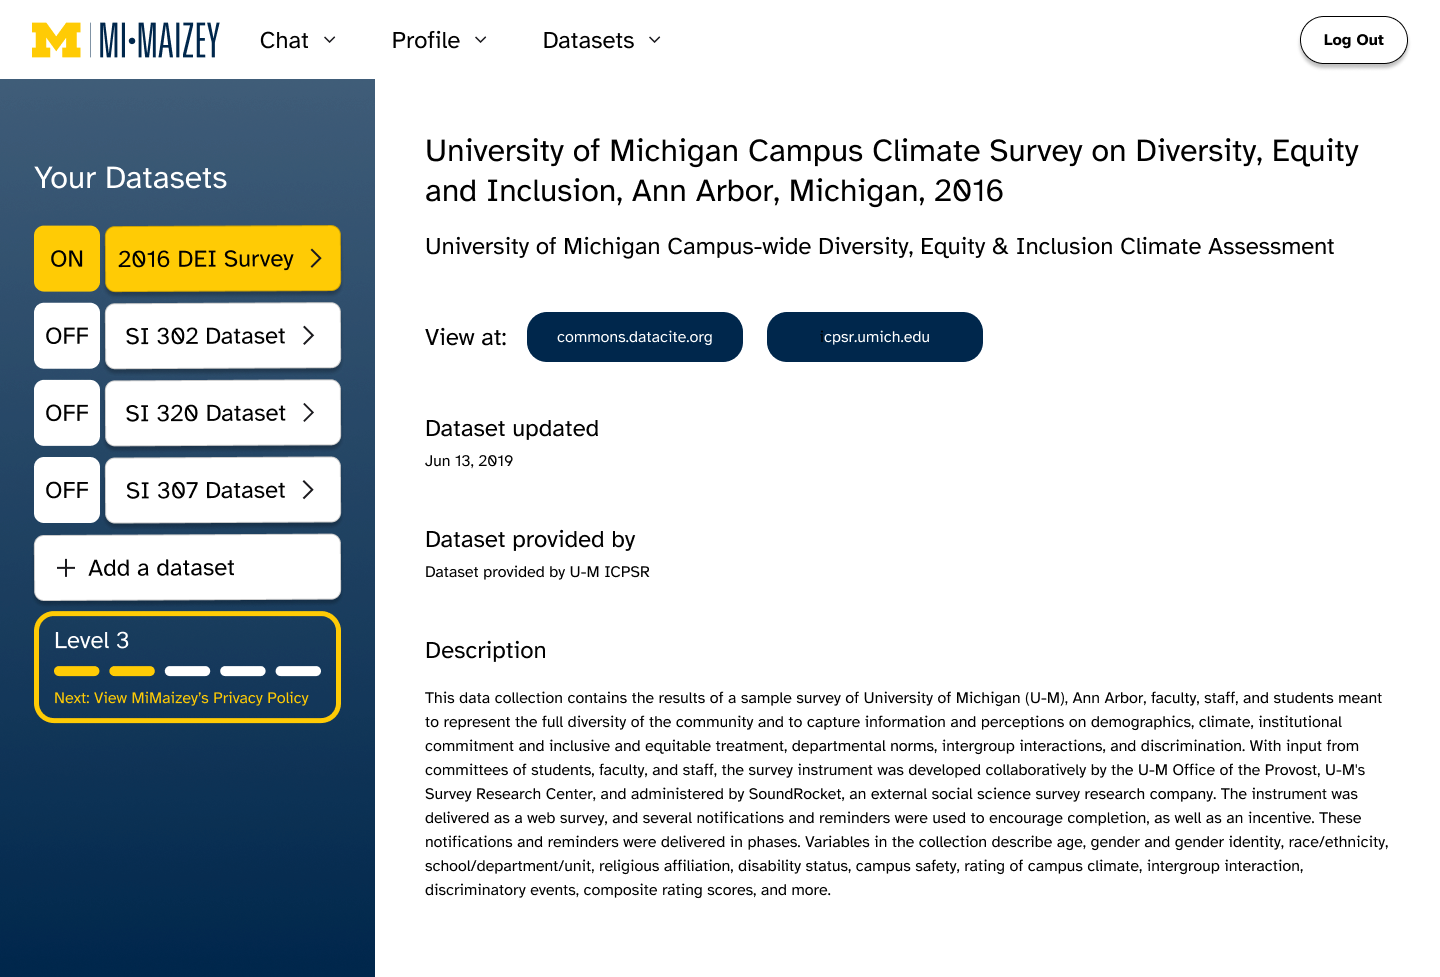Click the View at: label
The image size is (1440, 977).
point(466,337)
